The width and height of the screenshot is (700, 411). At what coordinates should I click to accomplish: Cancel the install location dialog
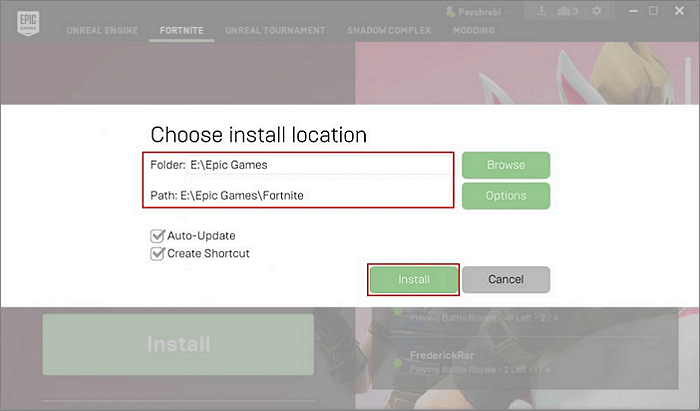[506, 279]
